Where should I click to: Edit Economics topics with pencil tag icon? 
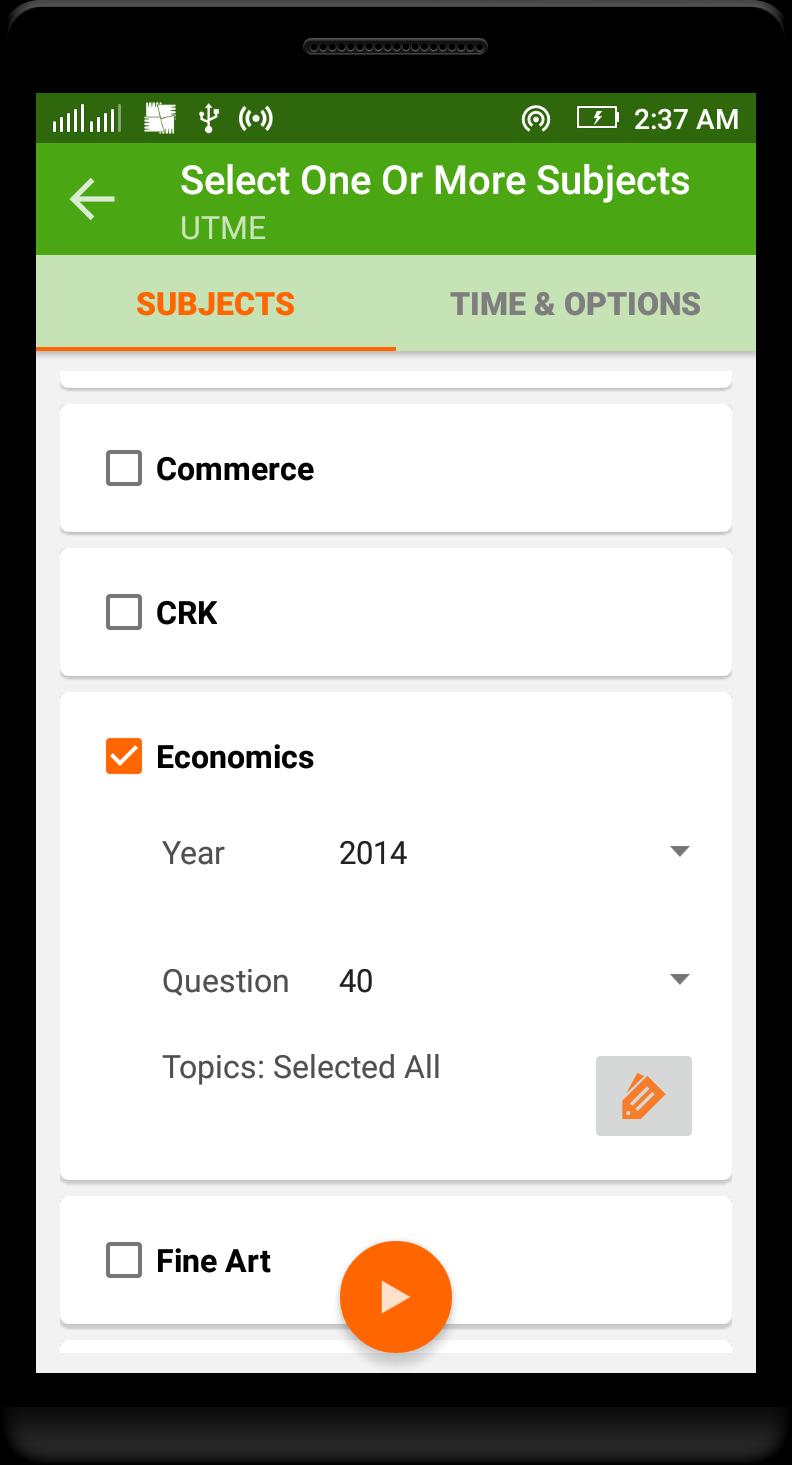pyautogui.click(x=644, y=1096)
